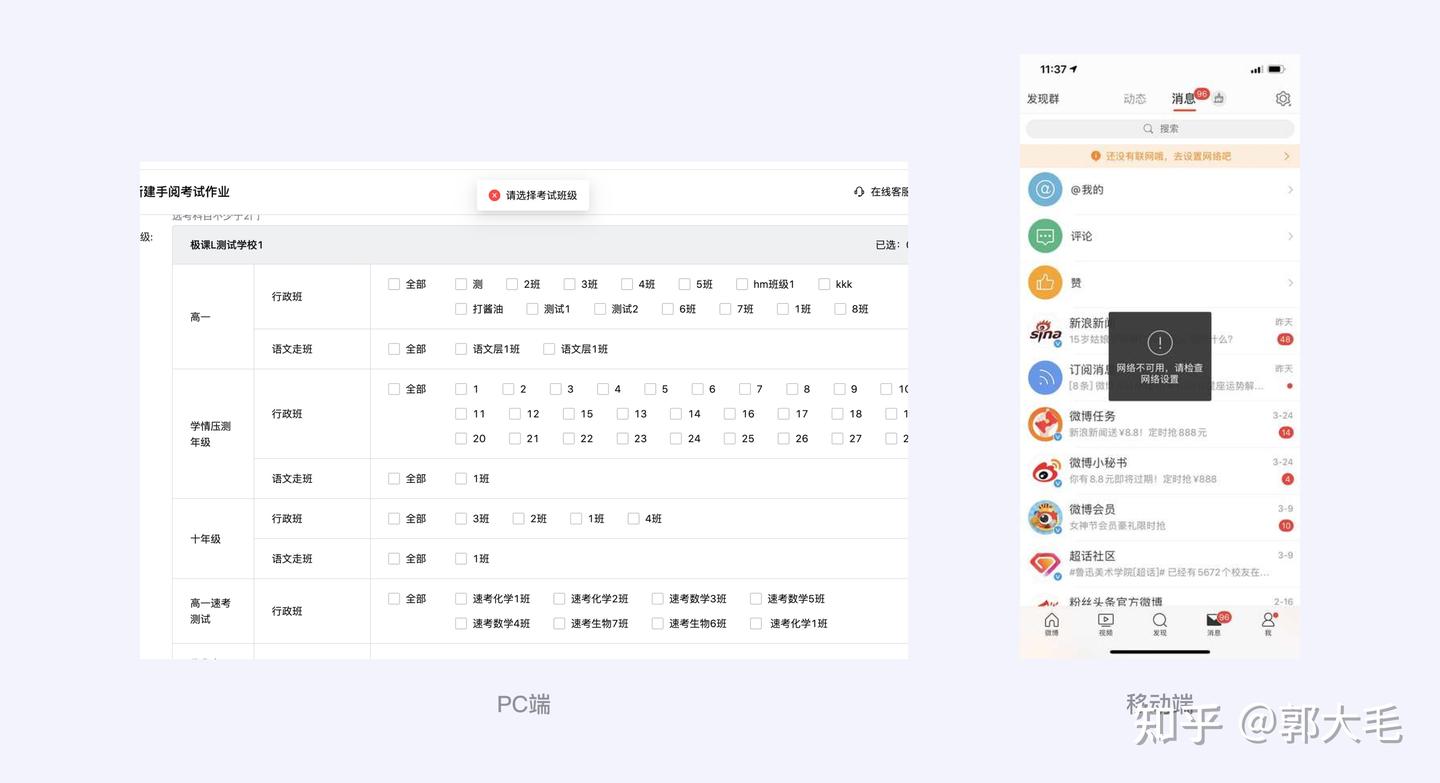
Task: Click 极课L测试学校1 school header
Action: click(227, 245)
